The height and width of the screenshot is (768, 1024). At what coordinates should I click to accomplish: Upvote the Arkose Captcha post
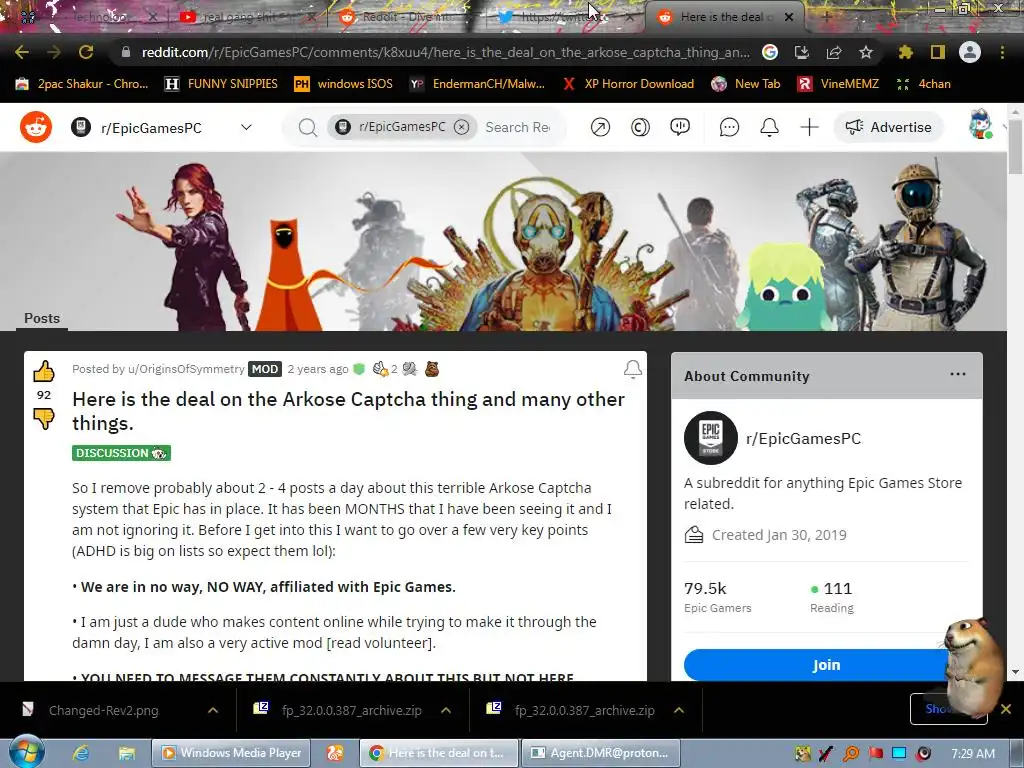[44, 371]
